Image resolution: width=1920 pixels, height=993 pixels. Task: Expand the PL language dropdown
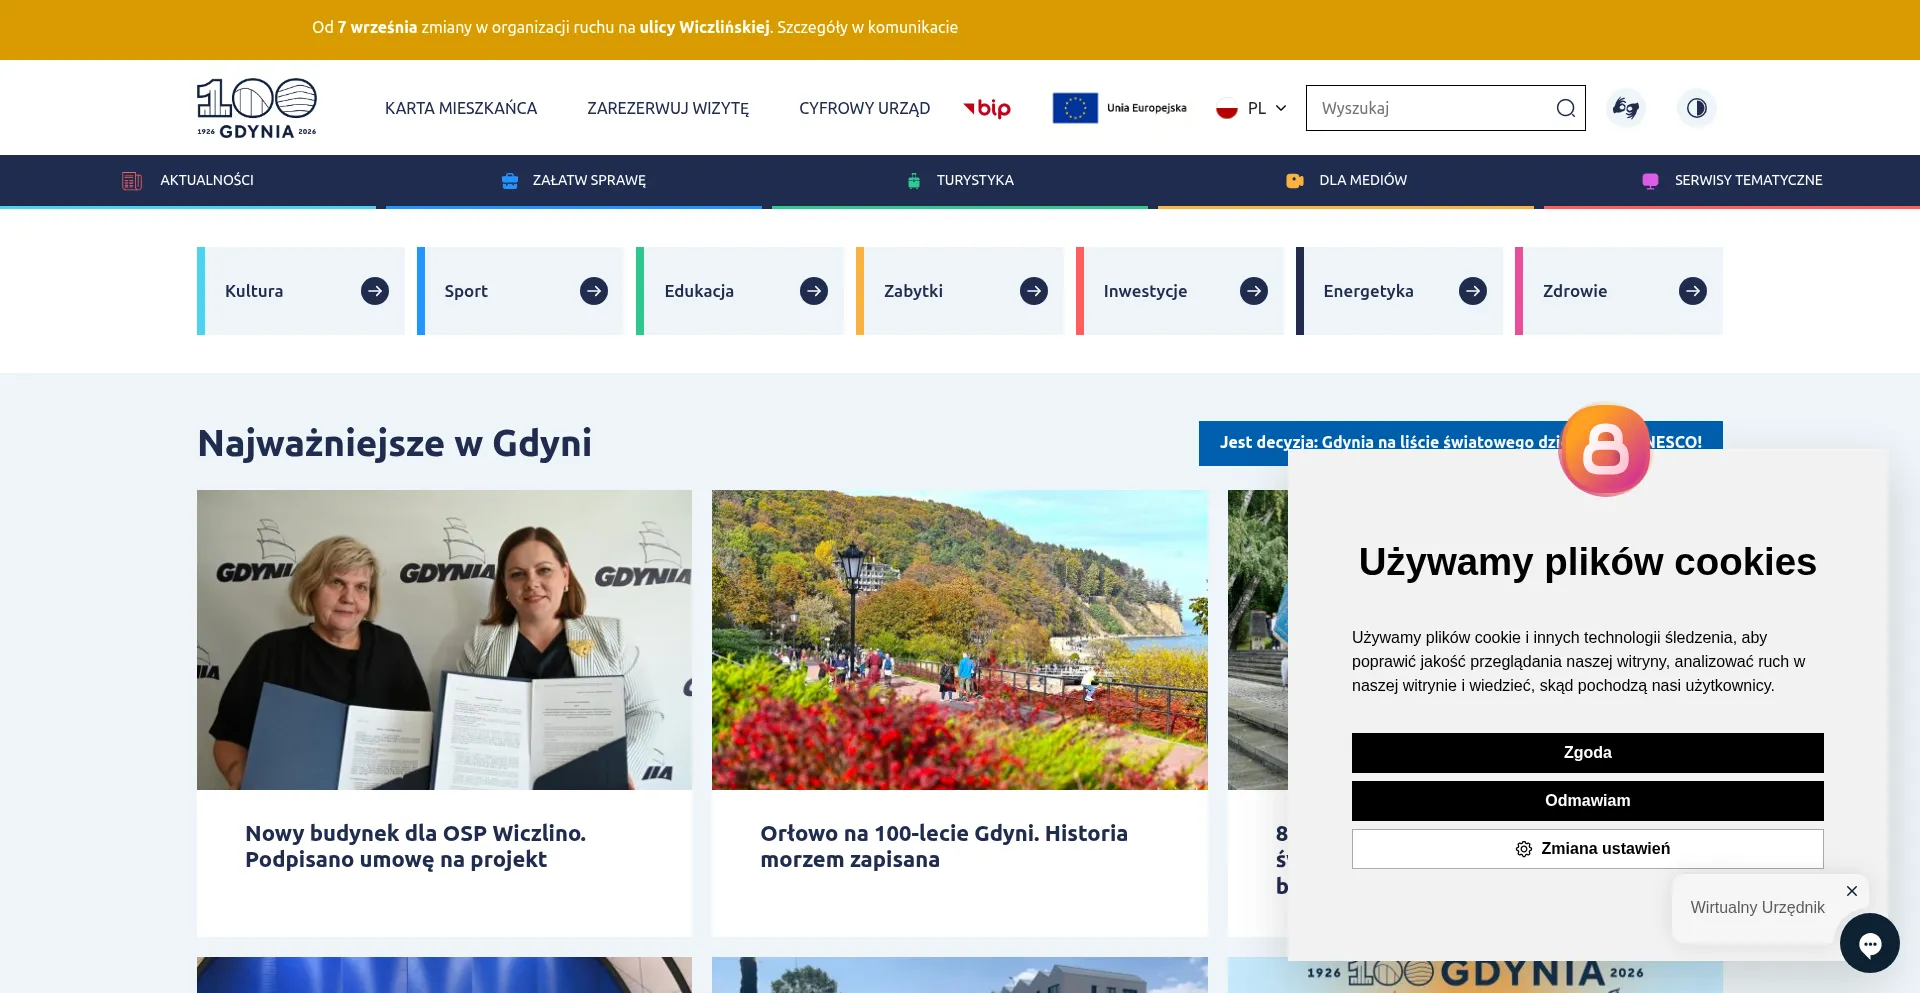point(1252,108)
